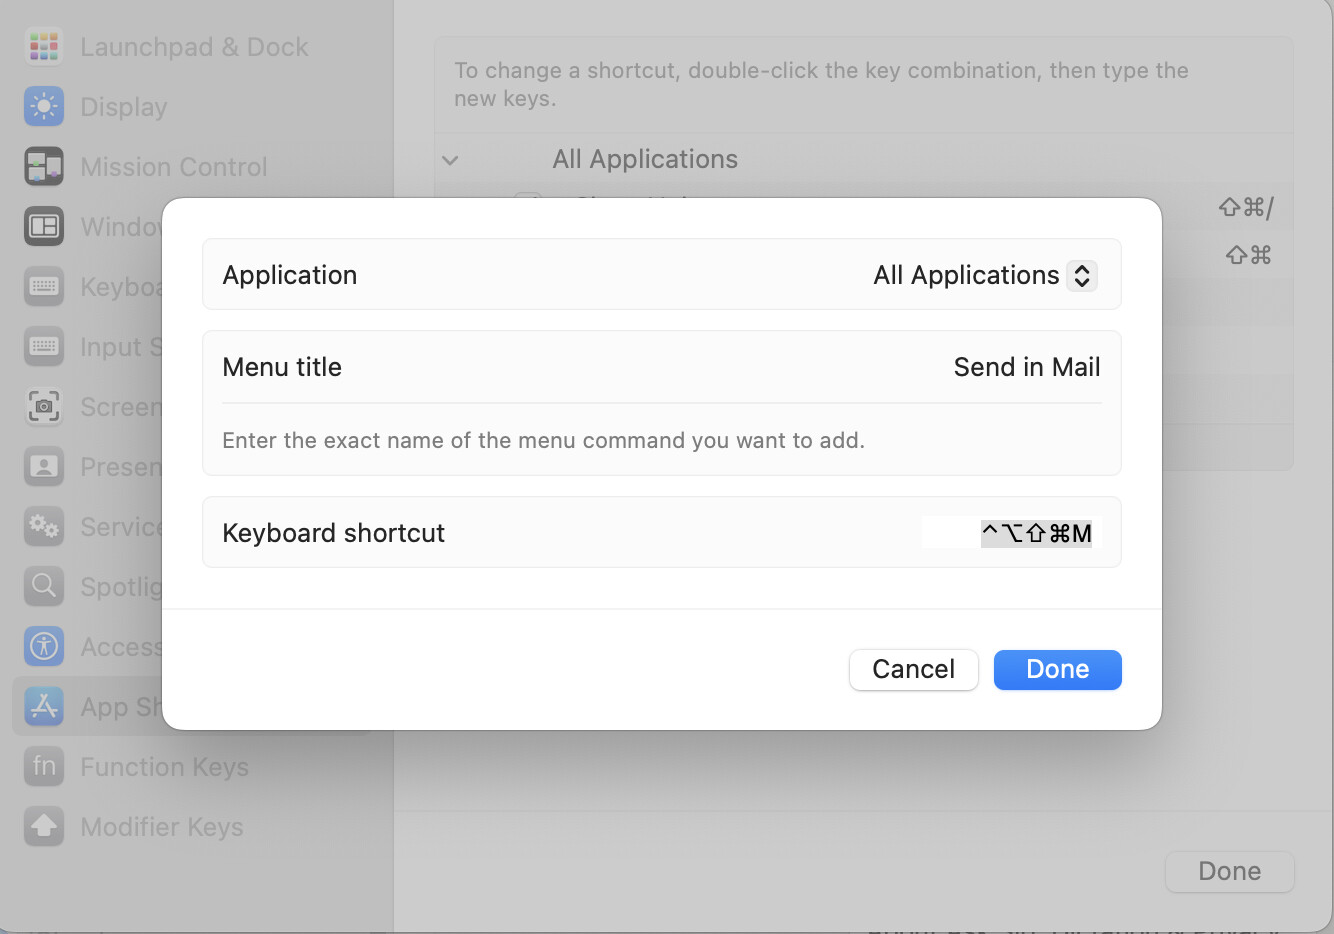The image size is (1334, 934).
Task: Click the Launchpad & Dock sidebar icon
Action: pyautogui.click(x=44, y=47)
